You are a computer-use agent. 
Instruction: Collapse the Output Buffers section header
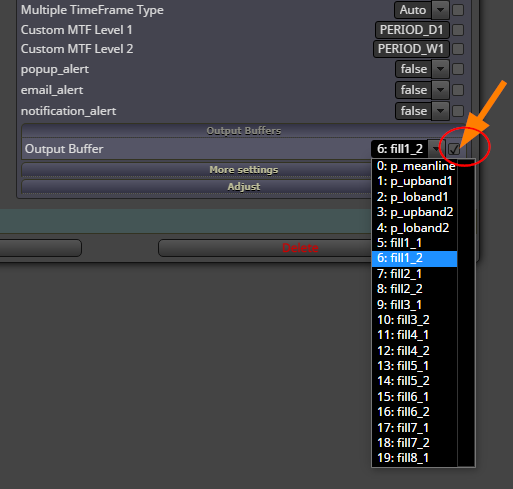(244, 130)
